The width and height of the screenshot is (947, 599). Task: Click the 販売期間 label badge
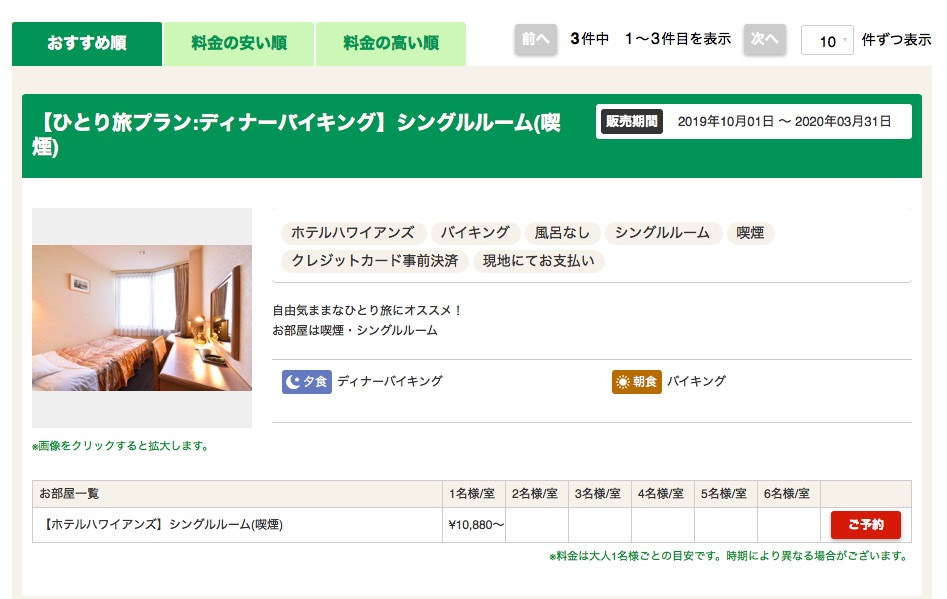(632, 121)
